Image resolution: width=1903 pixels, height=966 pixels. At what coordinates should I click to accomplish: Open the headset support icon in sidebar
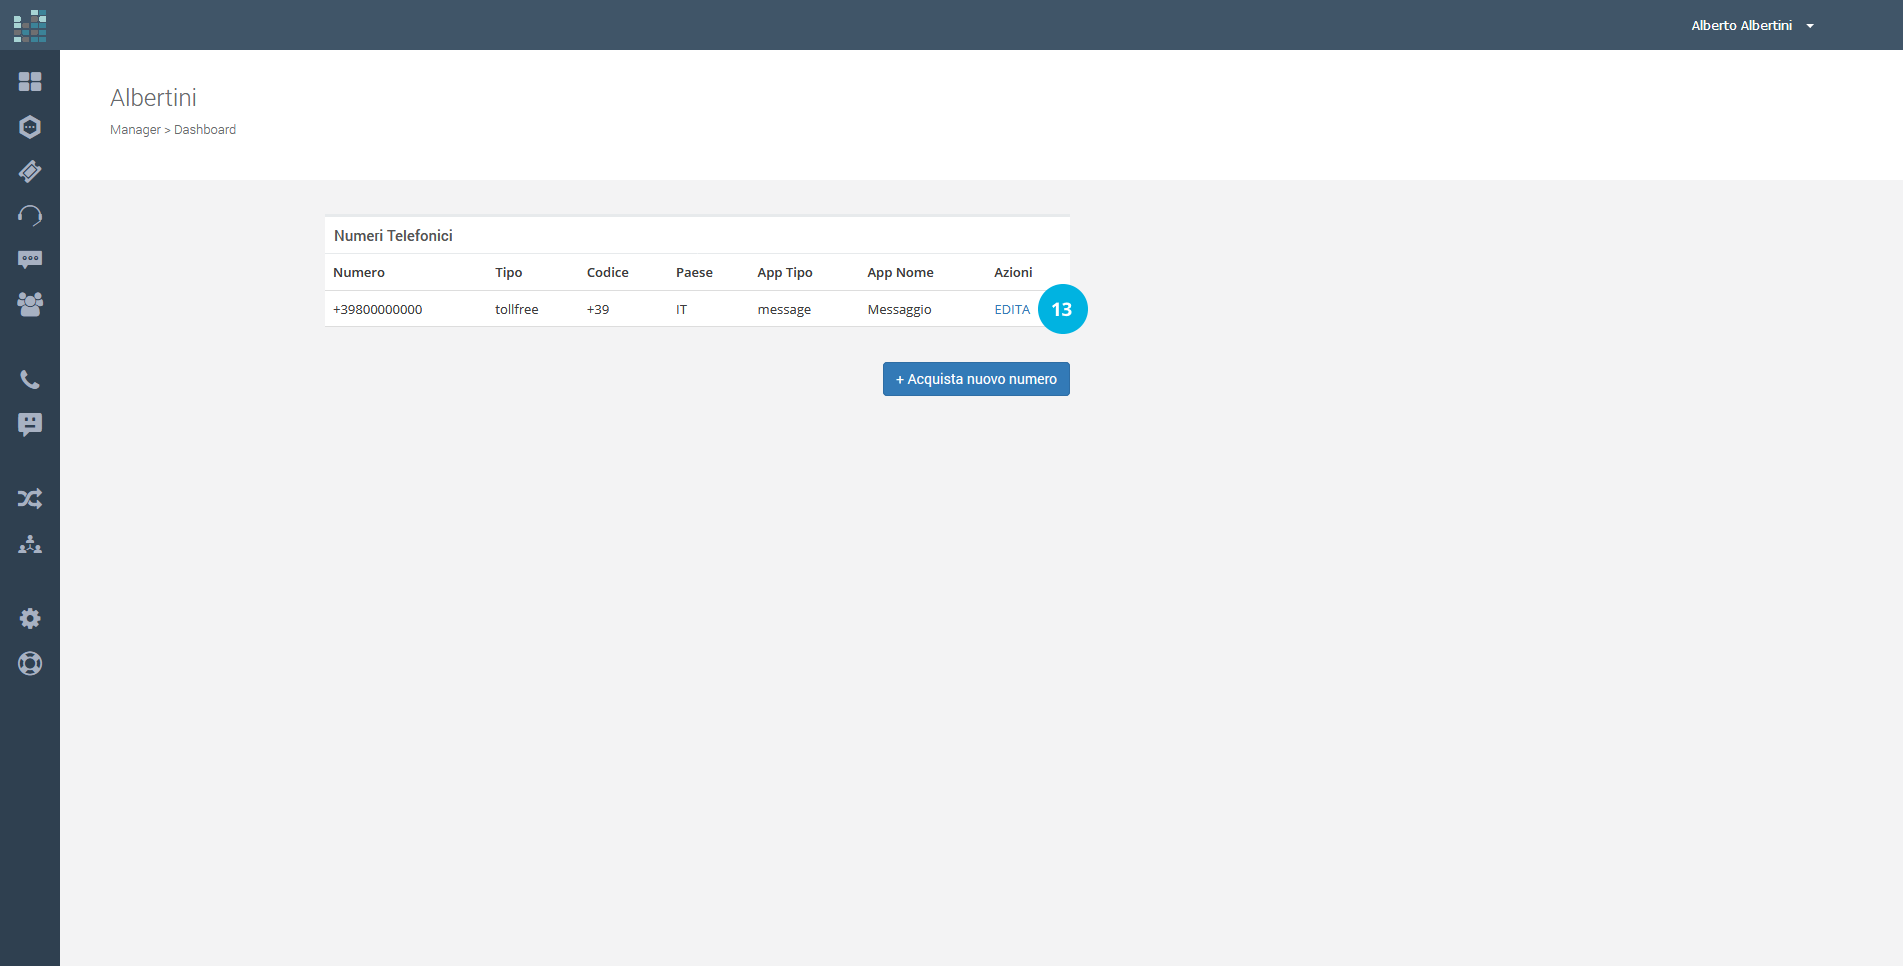click(30, 215)
